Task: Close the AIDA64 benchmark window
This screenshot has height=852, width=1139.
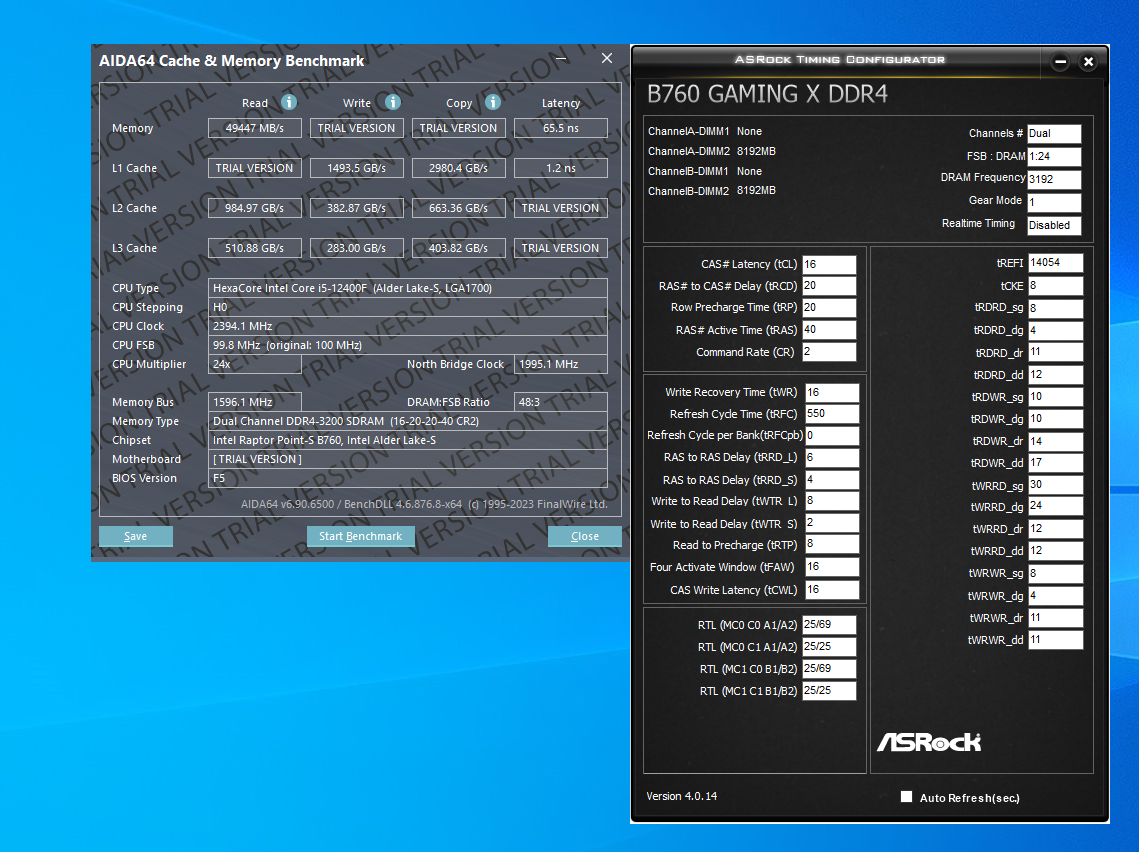Action: pyautogui.click(x=607, y=58)
